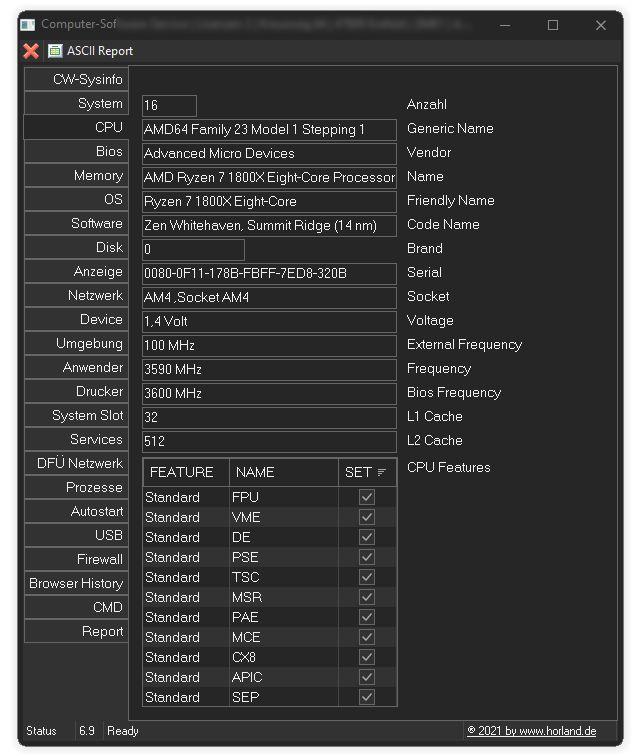Open the www.horland.de copyright link

coord(531,731)
